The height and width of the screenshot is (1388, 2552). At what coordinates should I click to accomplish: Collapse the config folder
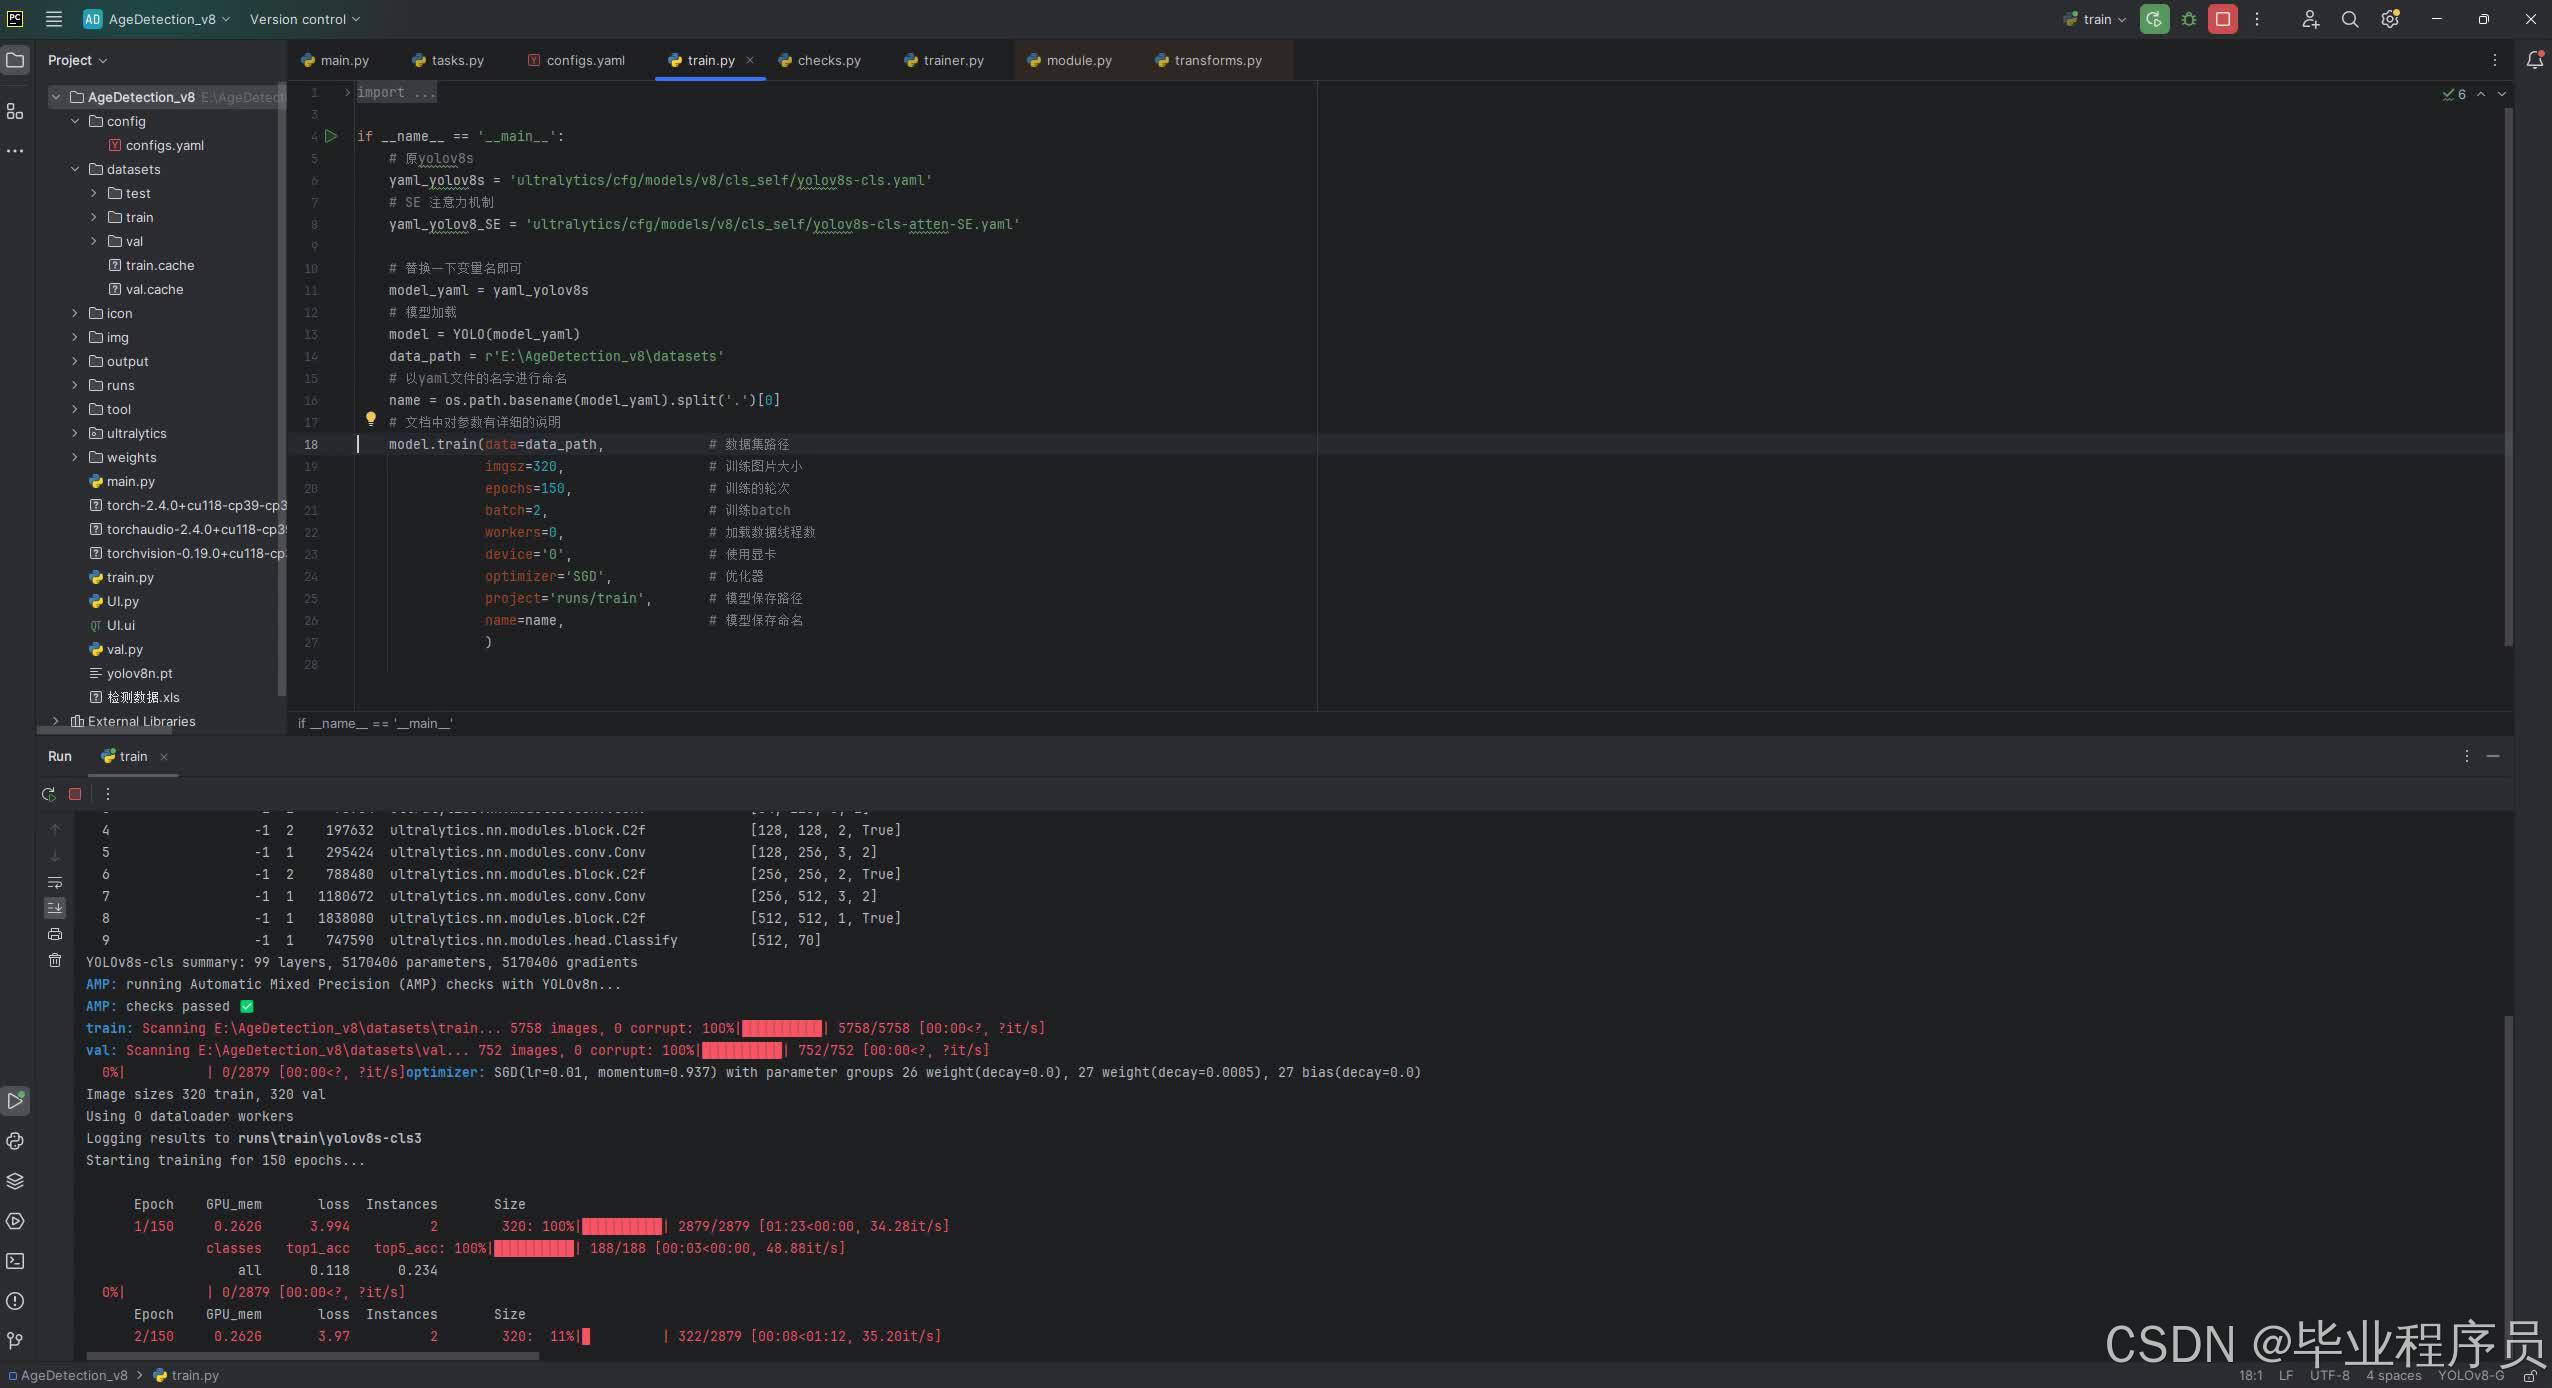(x=75, y=121)
